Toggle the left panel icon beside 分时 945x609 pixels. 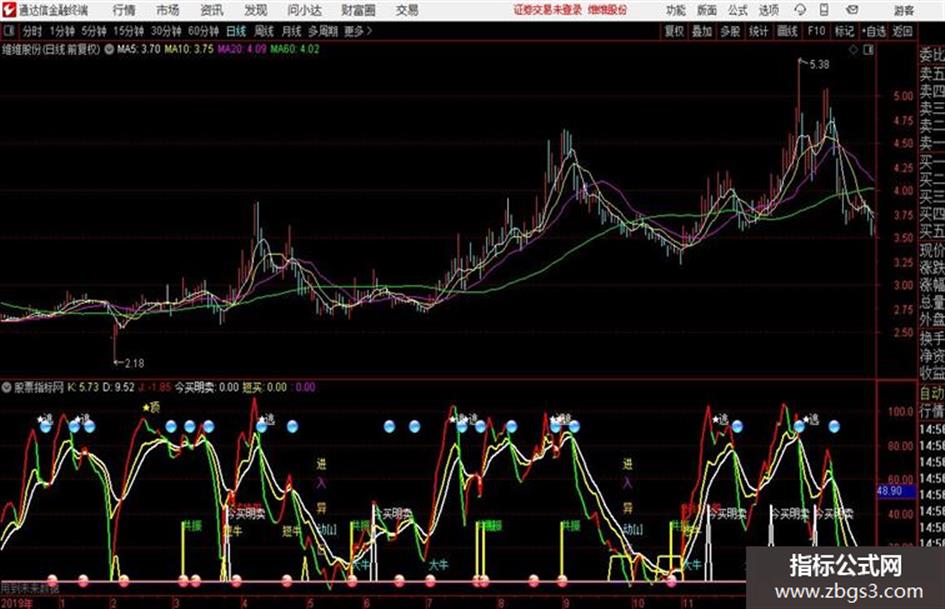pyautogui.click(x=8, y=31)
